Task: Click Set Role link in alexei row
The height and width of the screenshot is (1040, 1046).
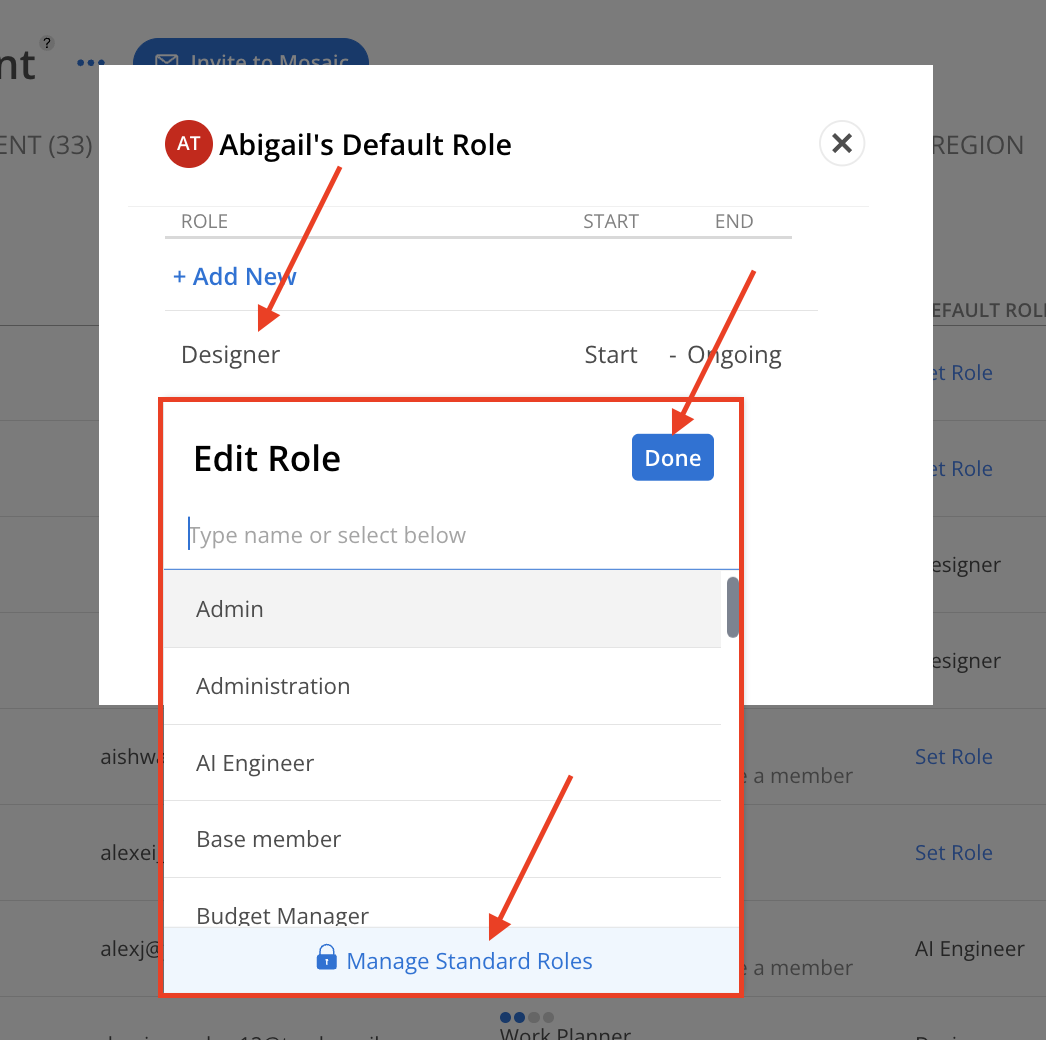Action: [953, 853]
